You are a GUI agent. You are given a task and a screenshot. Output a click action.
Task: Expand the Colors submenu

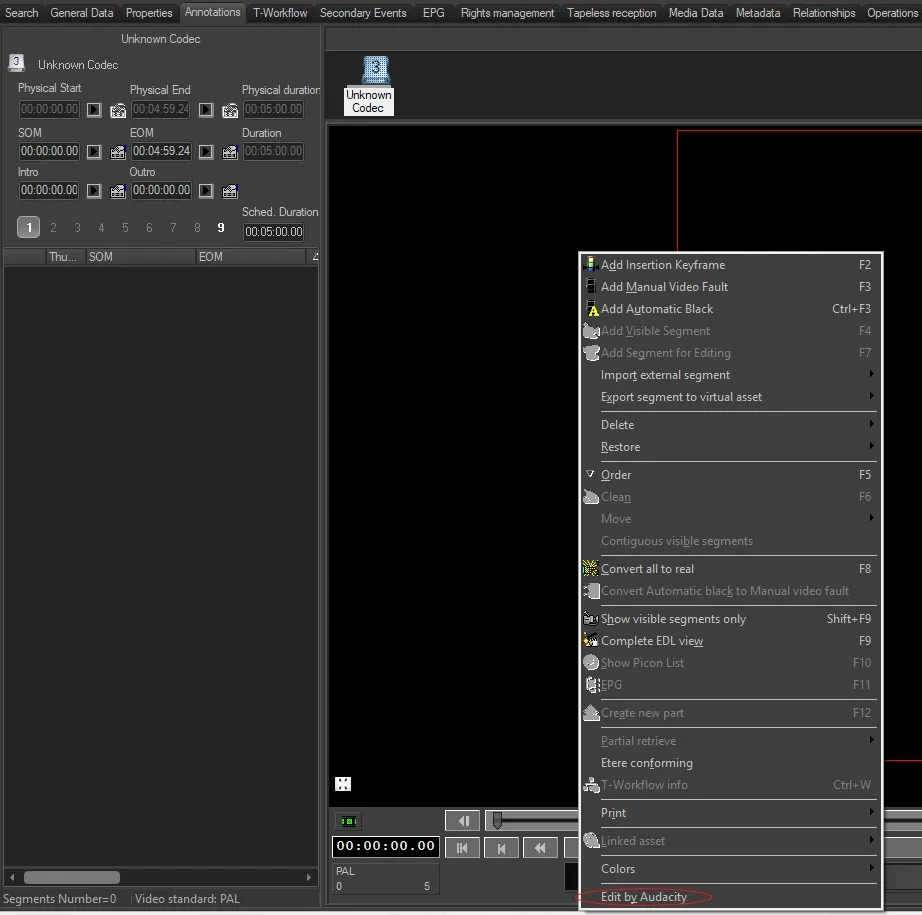[x=618, y=869]
